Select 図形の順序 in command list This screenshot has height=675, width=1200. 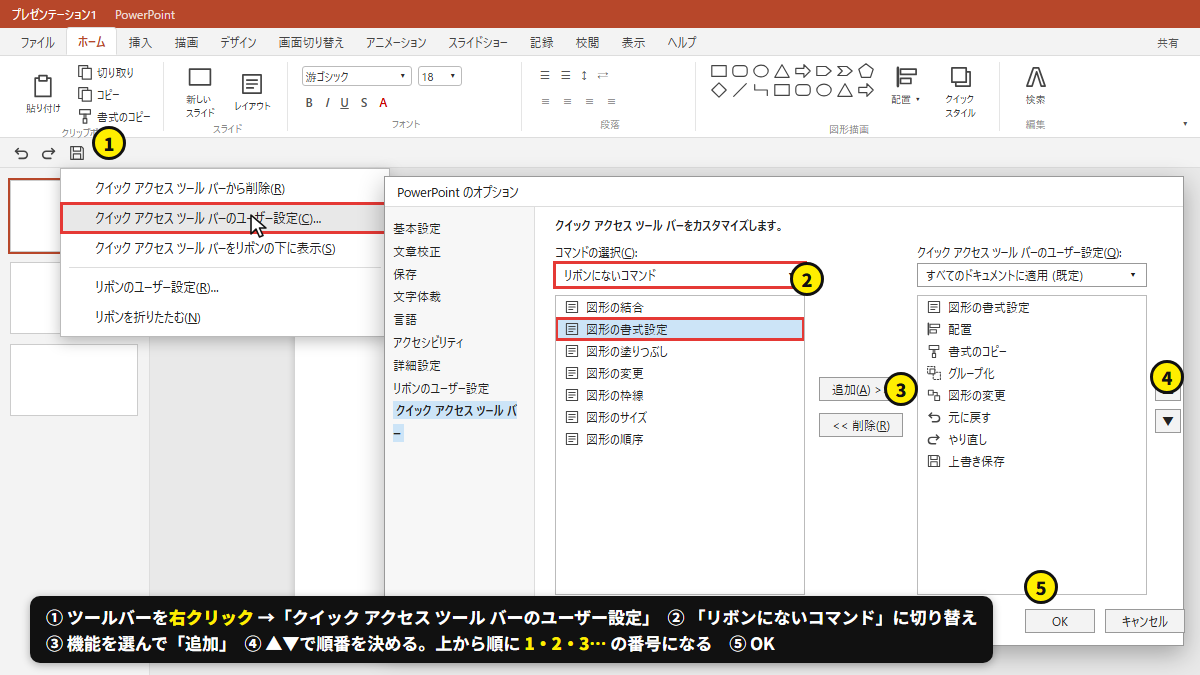pyautogui.click(x=680, y=439)
